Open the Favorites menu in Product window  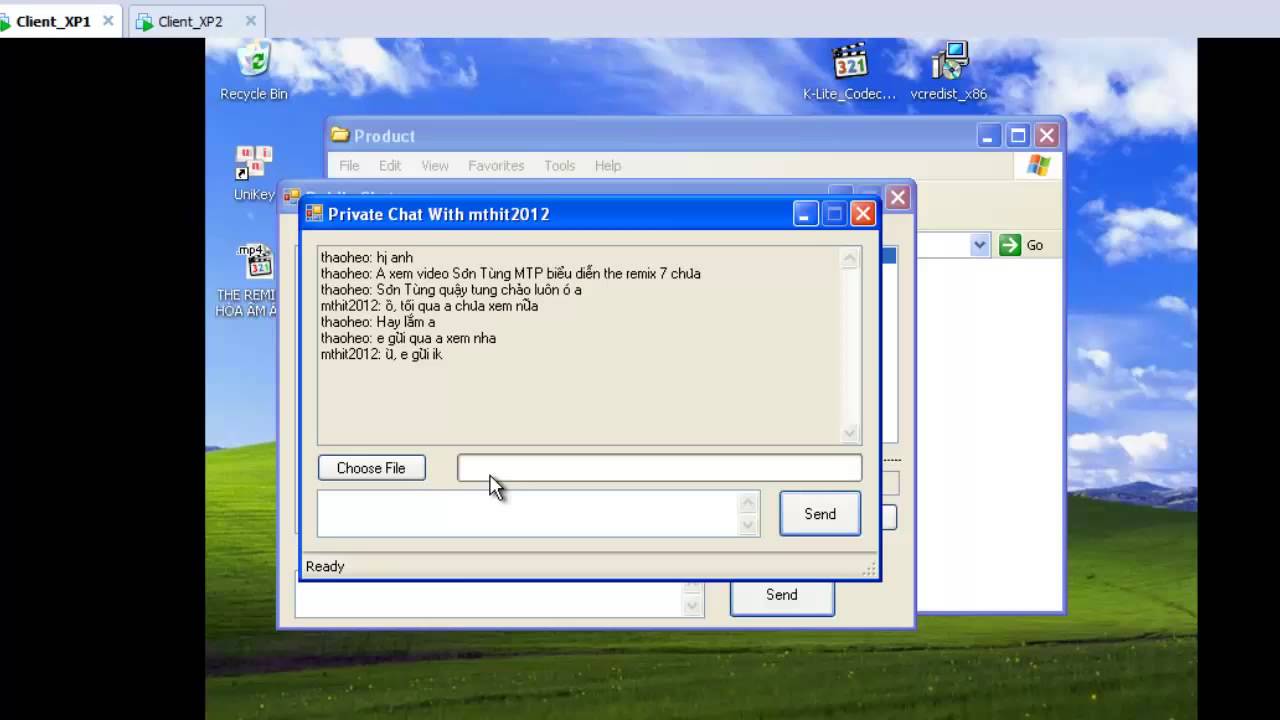coord(496,165)
